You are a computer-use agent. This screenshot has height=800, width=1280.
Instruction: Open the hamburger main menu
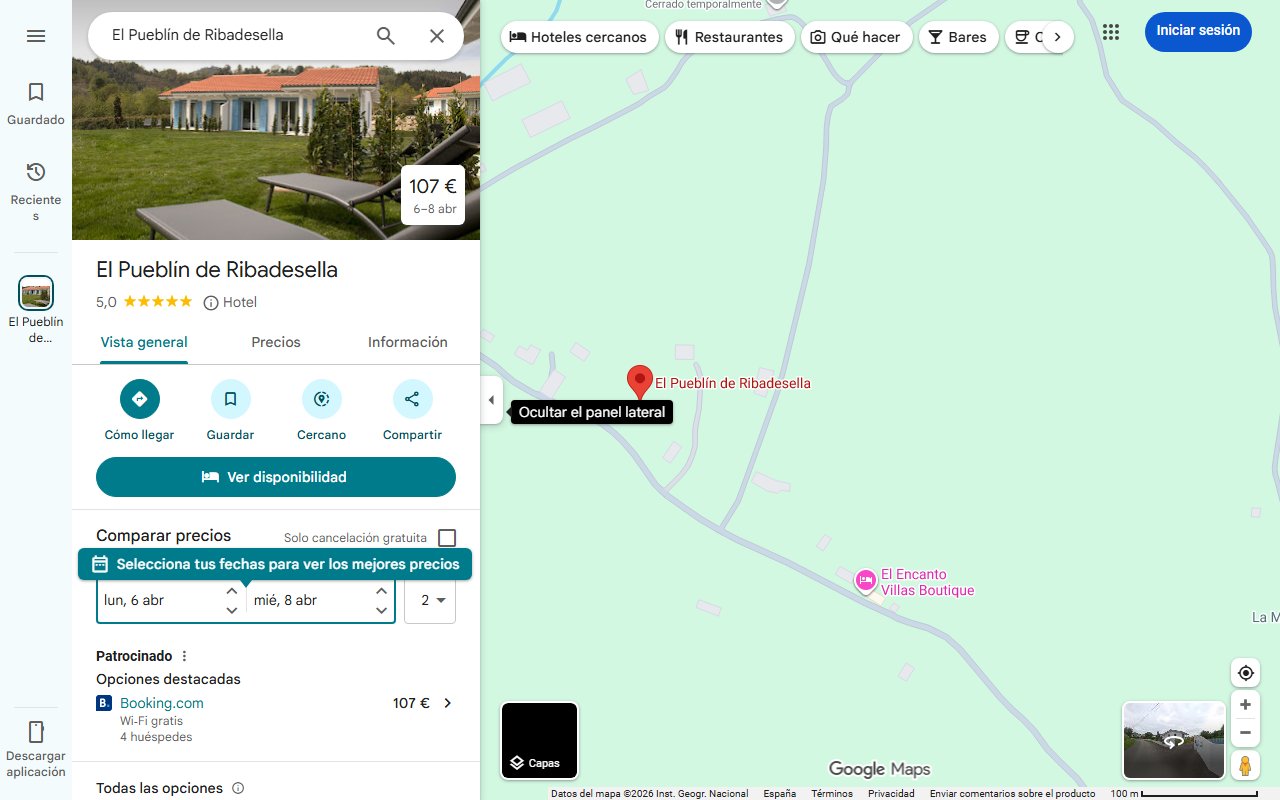pos(36,36)
